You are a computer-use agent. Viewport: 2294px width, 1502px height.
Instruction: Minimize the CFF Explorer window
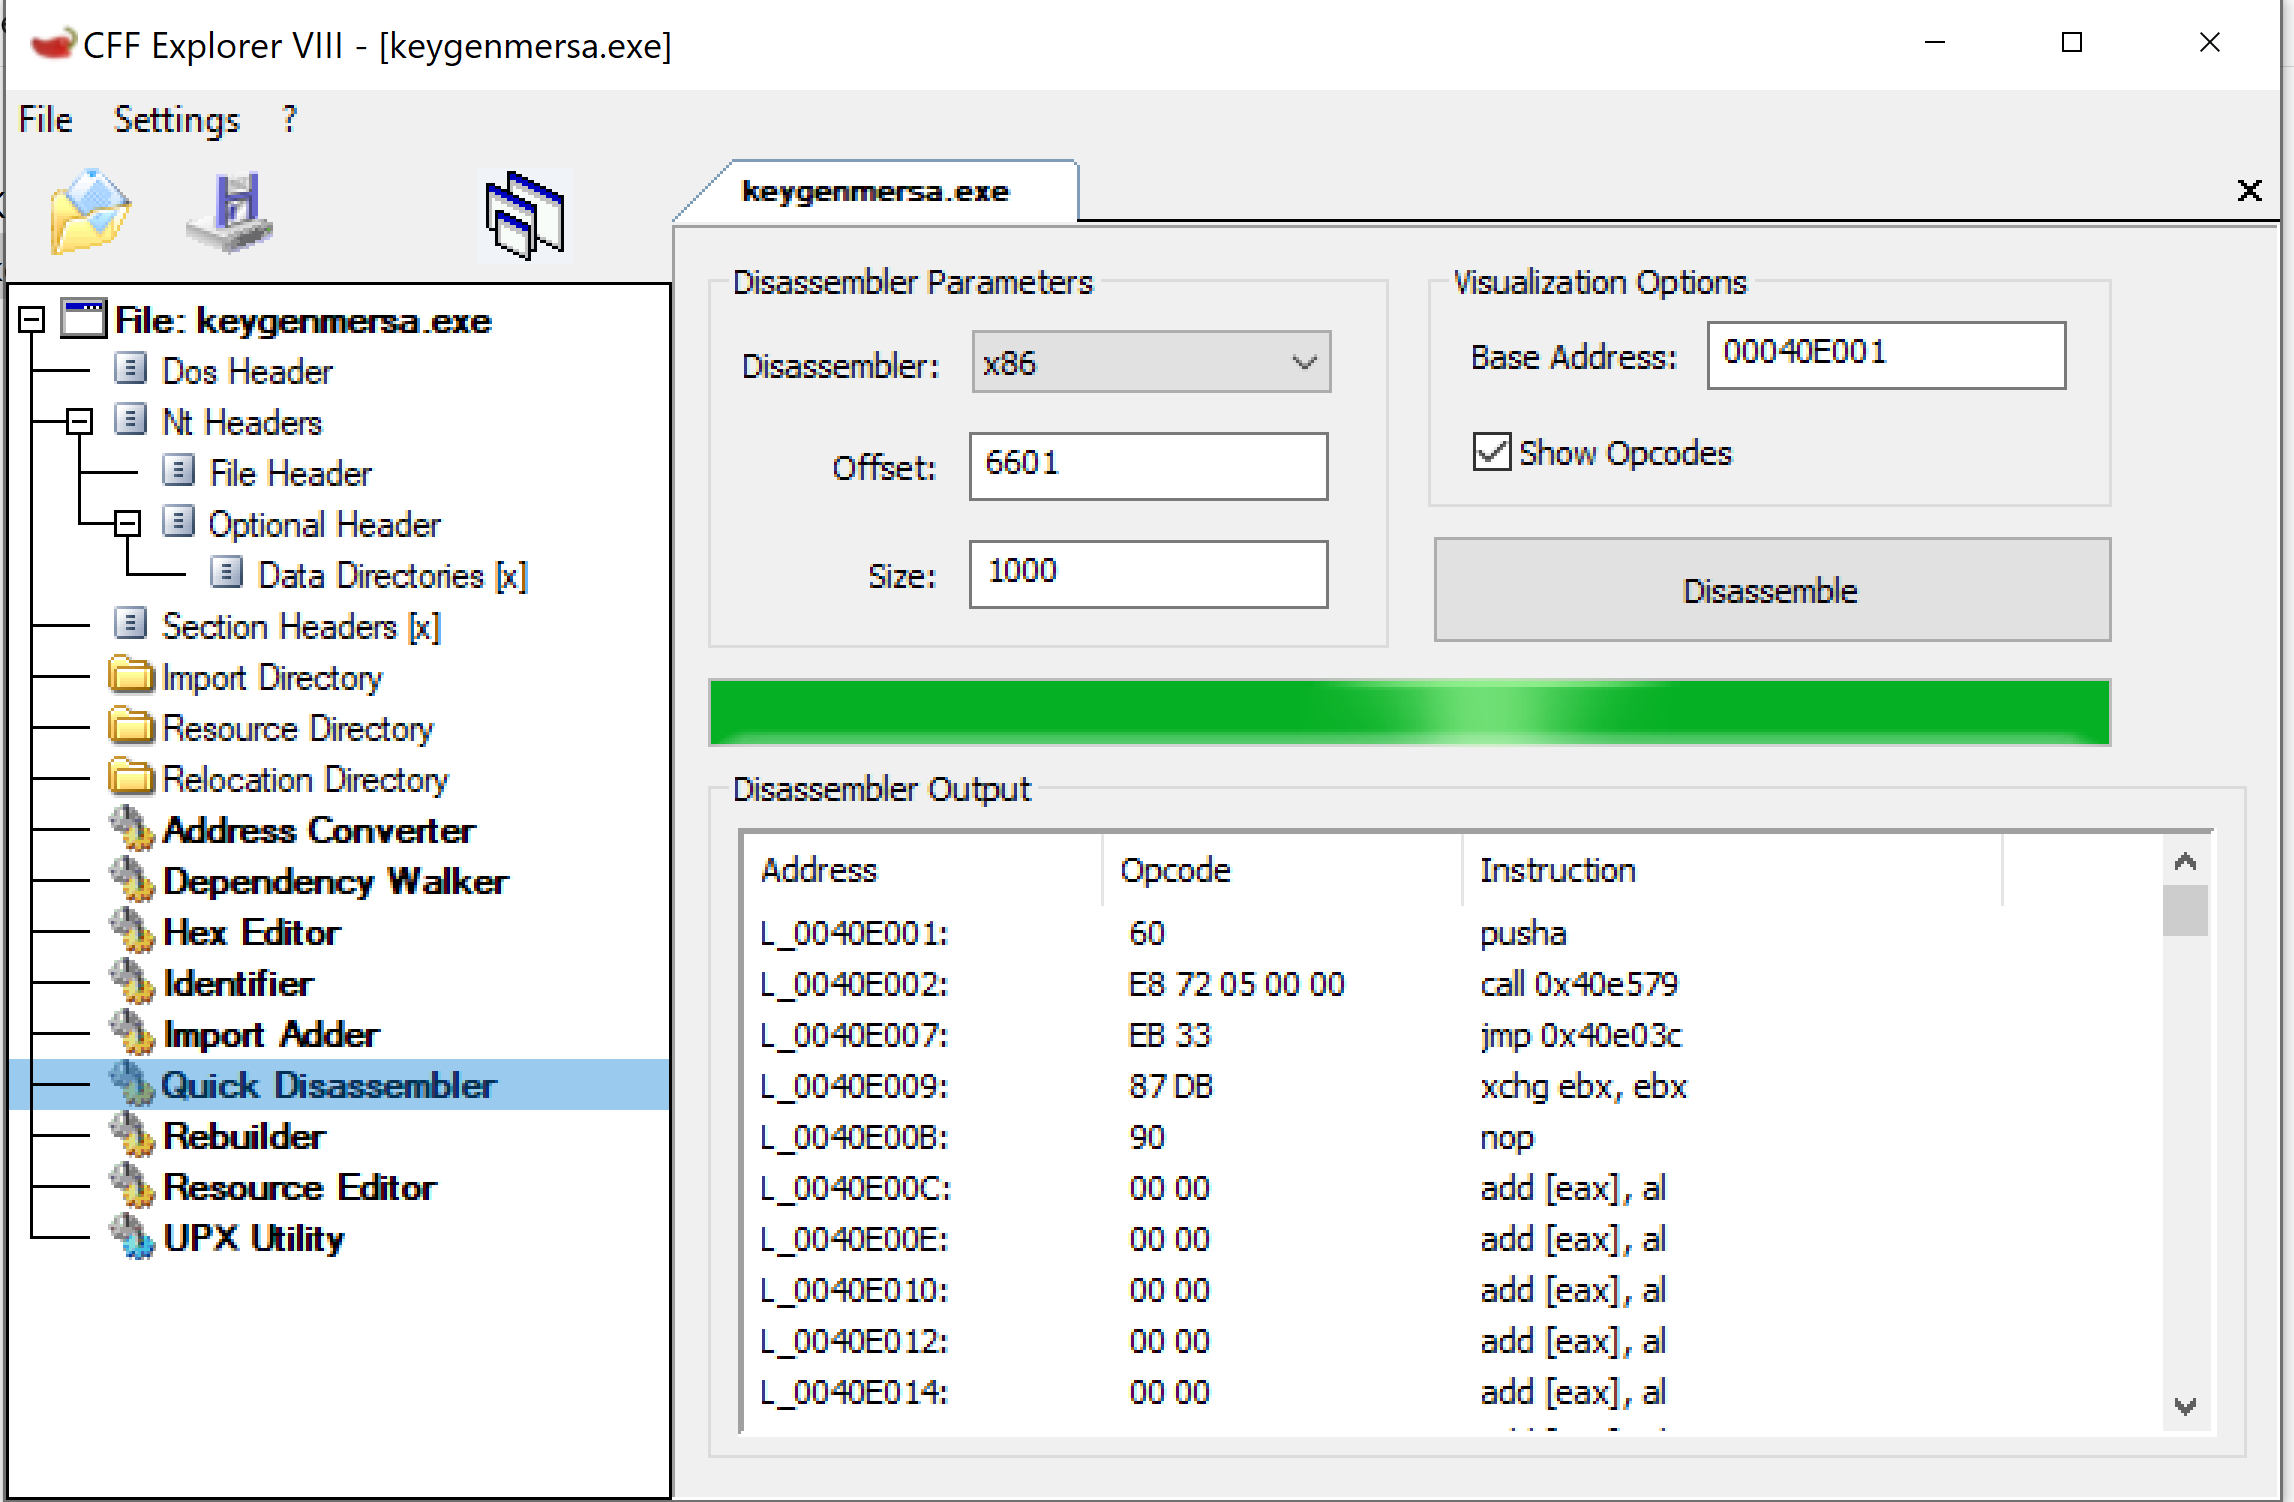pos(1935,43)
